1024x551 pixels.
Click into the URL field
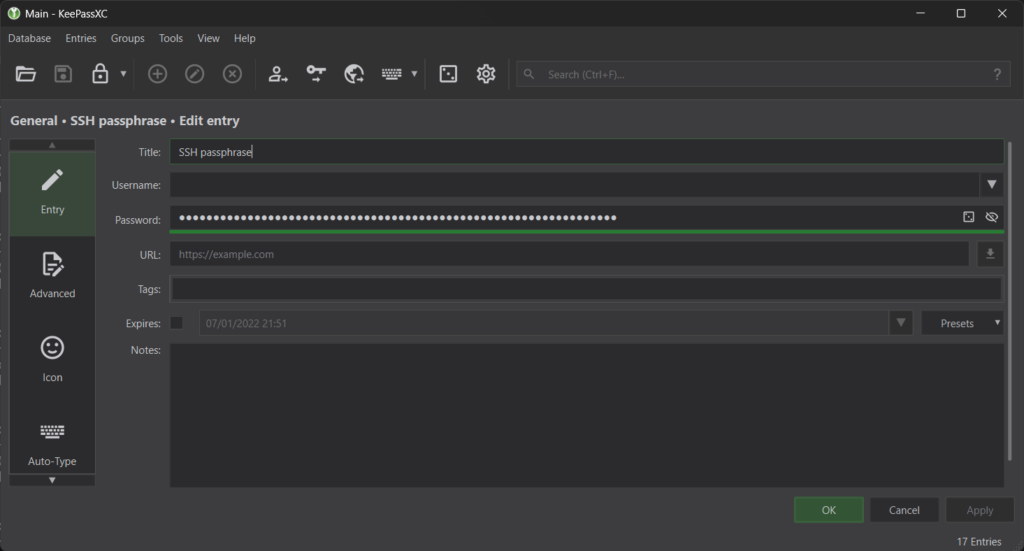coord(569,254)
